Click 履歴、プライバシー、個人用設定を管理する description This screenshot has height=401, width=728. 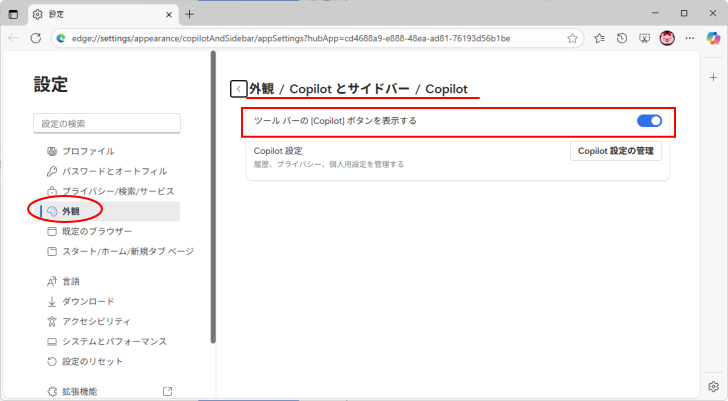[x=329, y=164]
